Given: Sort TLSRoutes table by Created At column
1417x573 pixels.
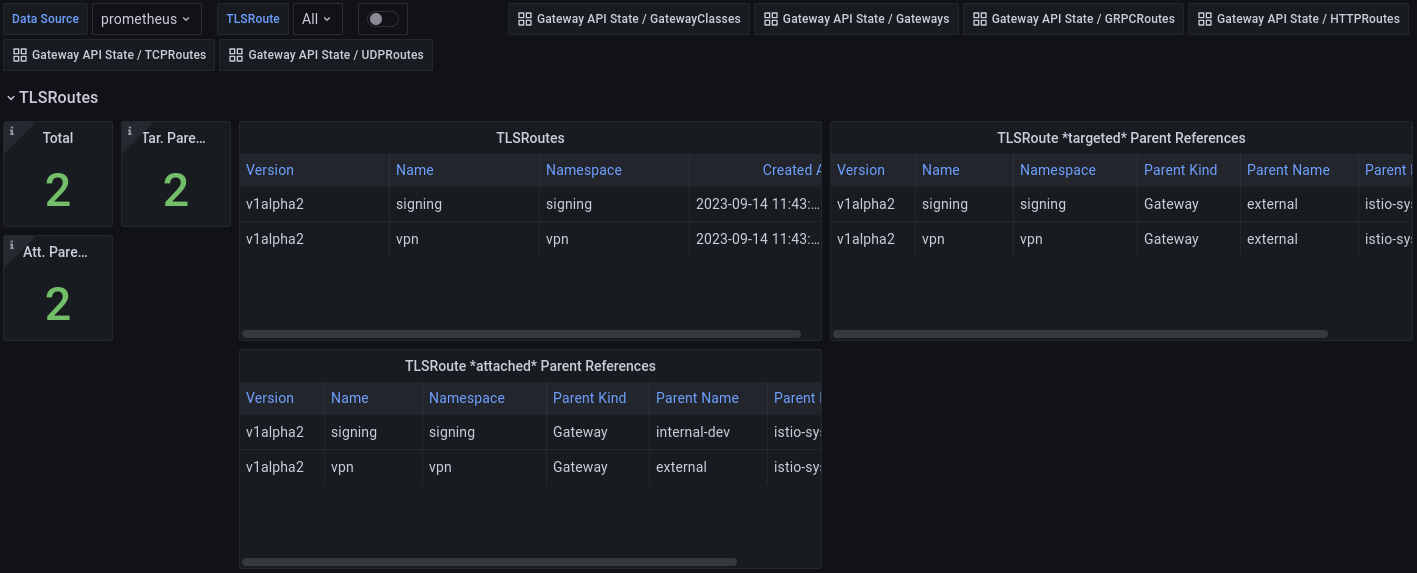Looking at the screenshot, I should pyautogui.click(x=791, y=170).
